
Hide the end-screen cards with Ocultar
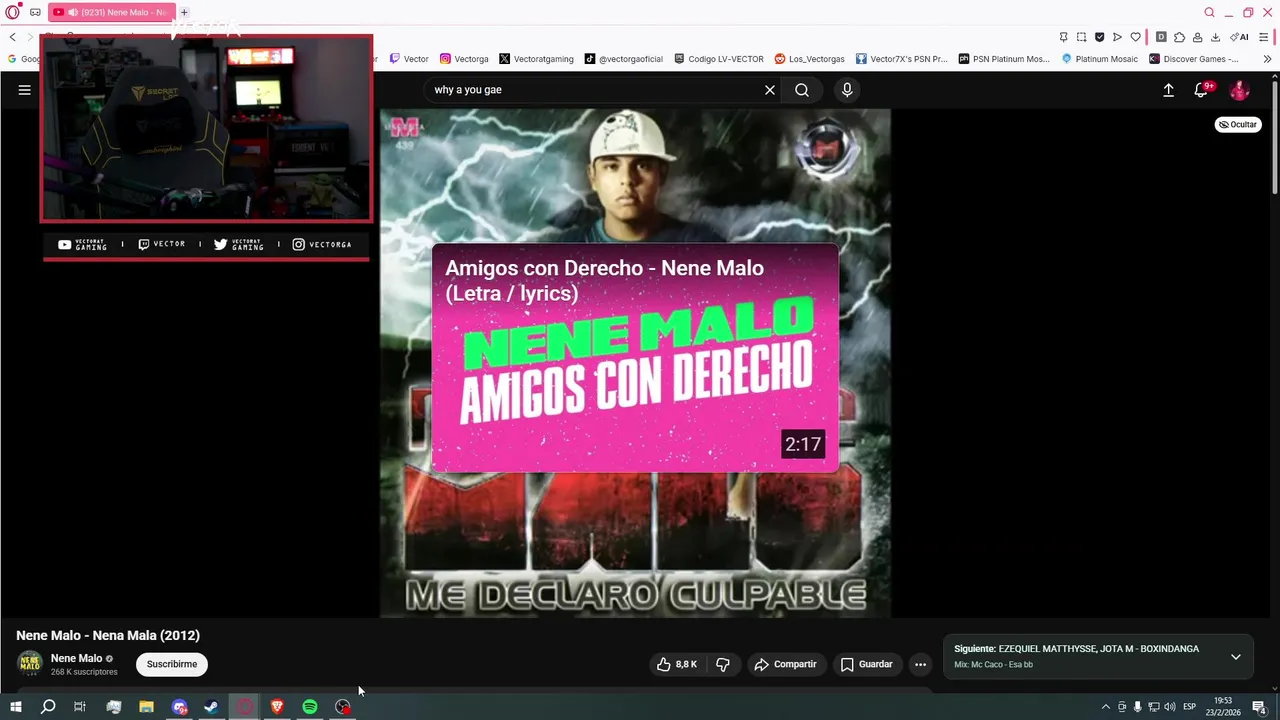point(1238,125)
